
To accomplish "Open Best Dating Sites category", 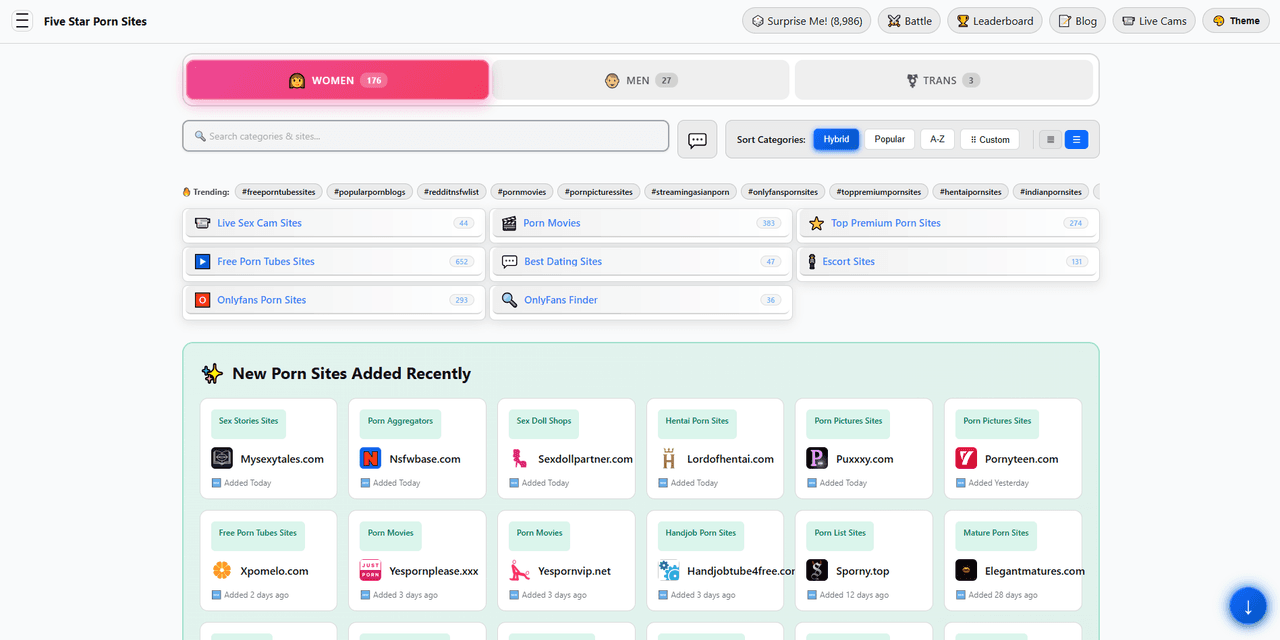I will [x=563, y=261].
